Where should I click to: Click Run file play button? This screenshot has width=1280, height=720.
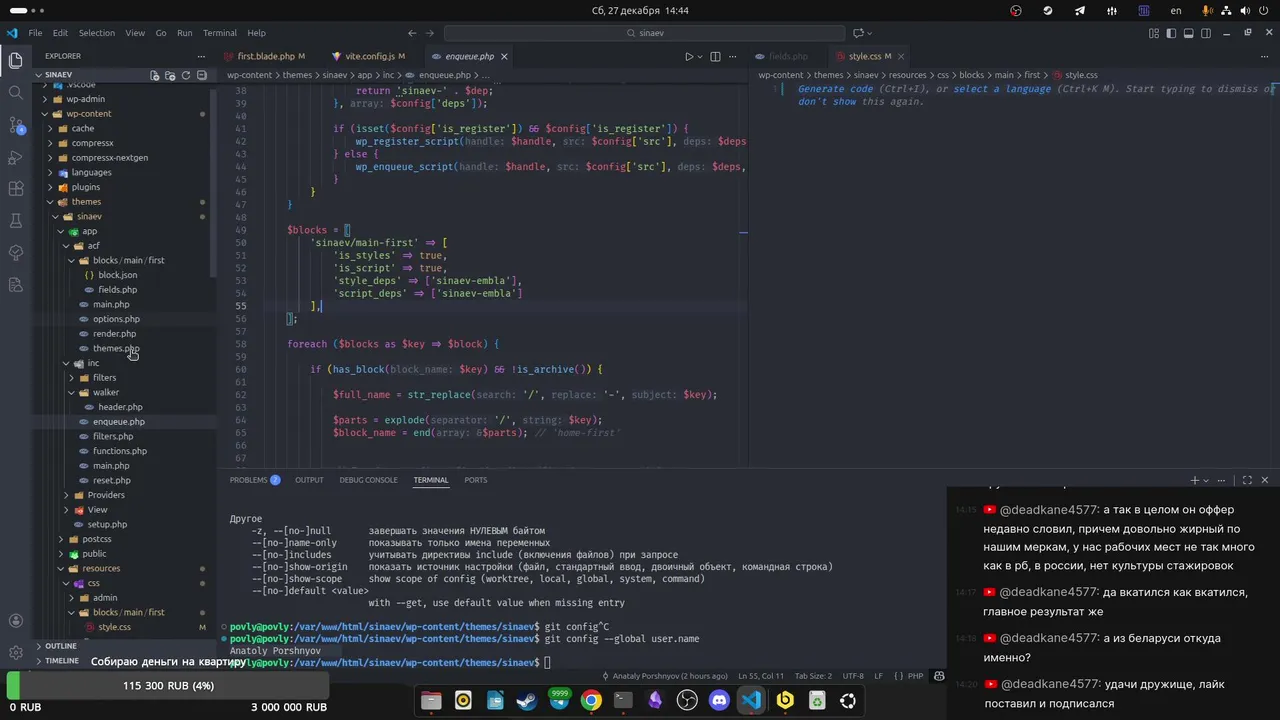pos(689,57)
